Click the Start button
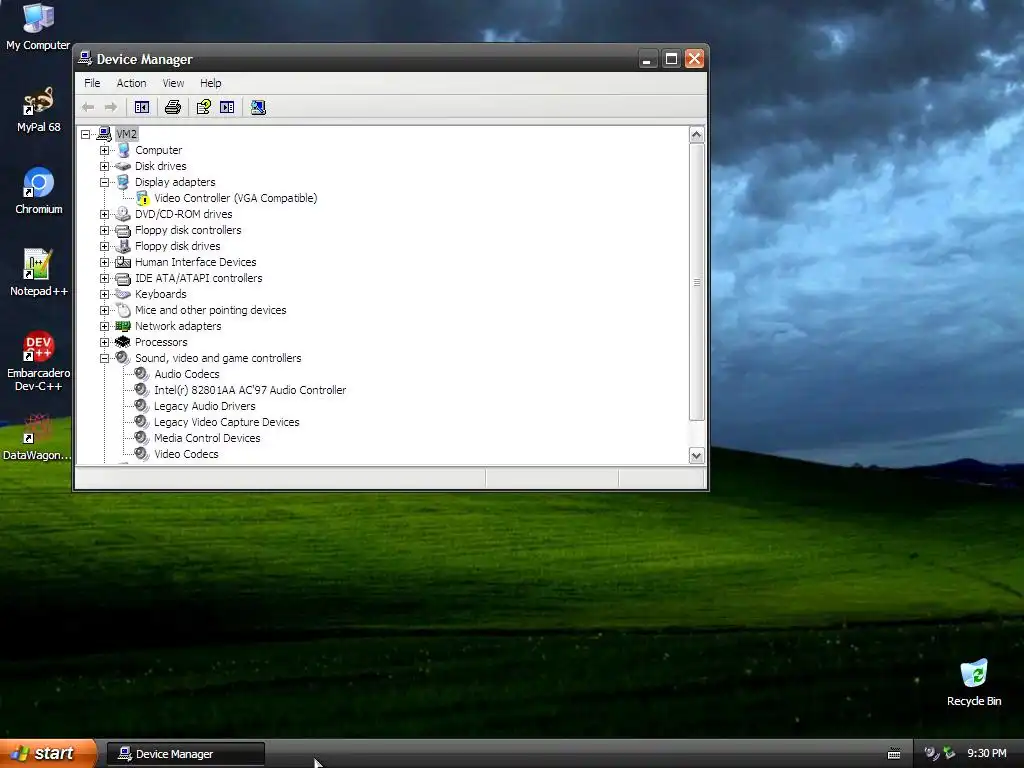 48,754
